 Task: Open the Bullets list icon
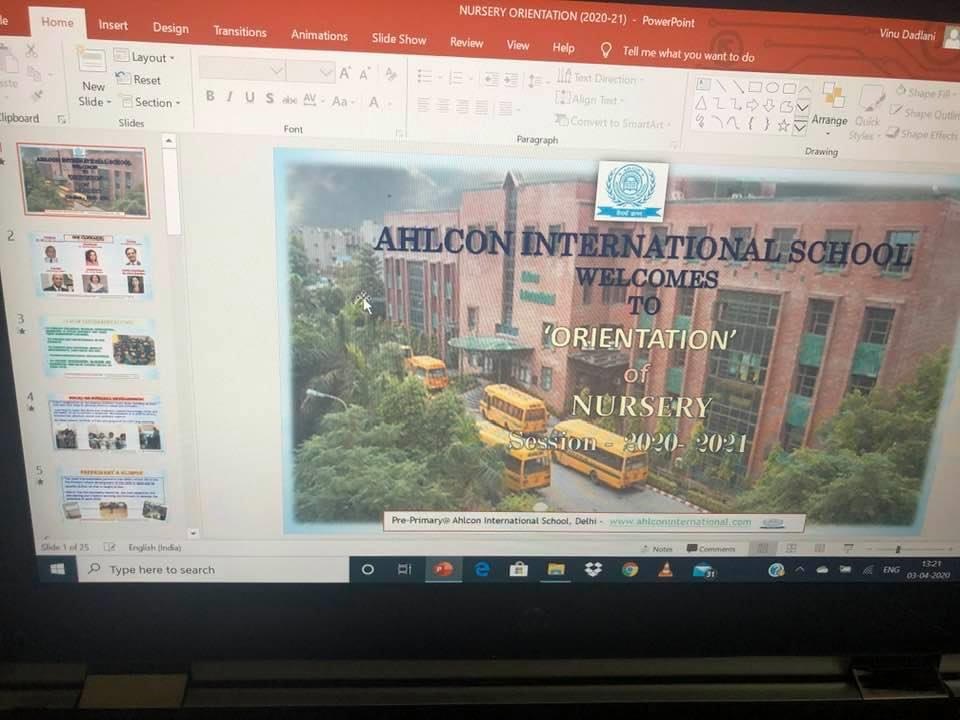point(427,76)
